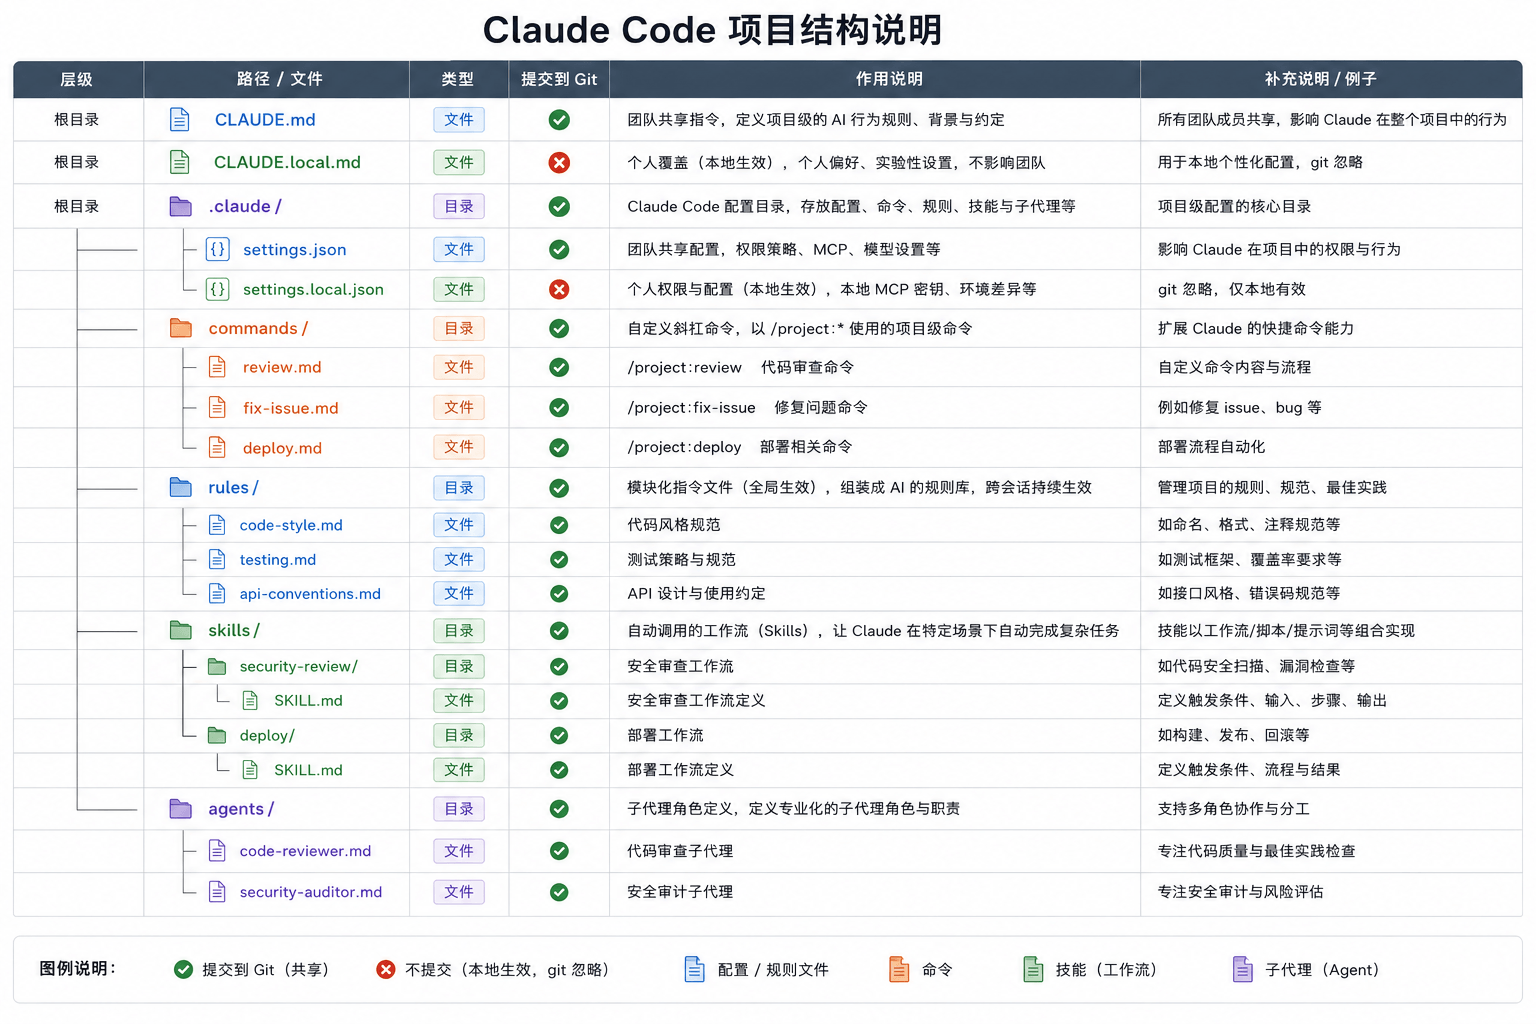Click the braces icon beside settings.json
This screenshot has height=1024, width=1536.
[x=217, y=249]
